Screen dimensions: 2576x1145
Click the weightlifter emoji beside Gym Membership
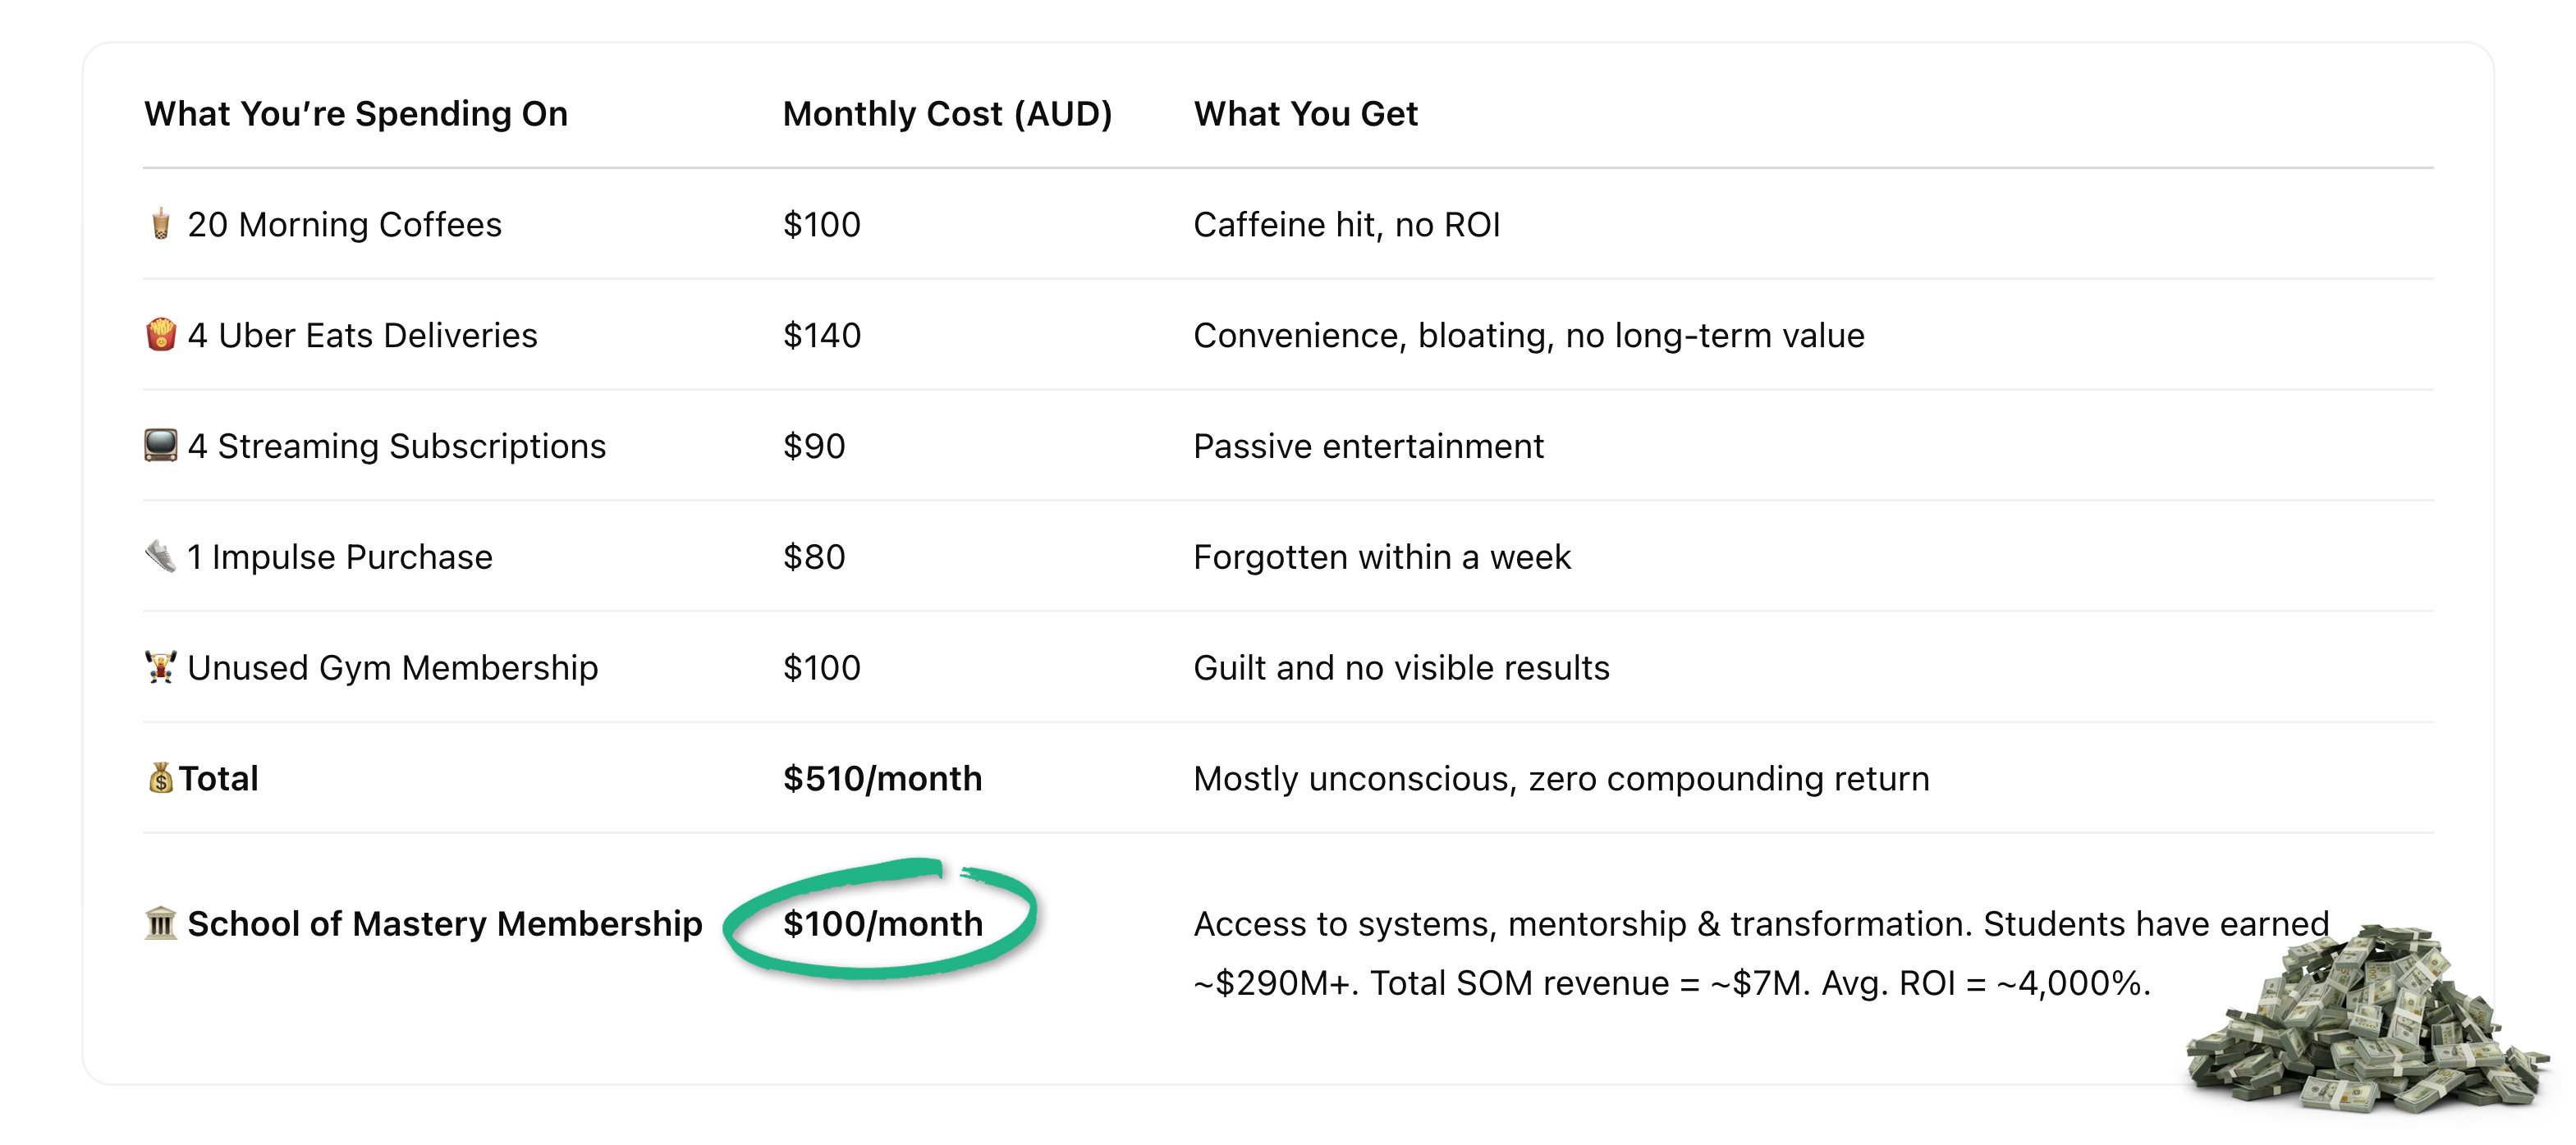click(x=160, y=666)
